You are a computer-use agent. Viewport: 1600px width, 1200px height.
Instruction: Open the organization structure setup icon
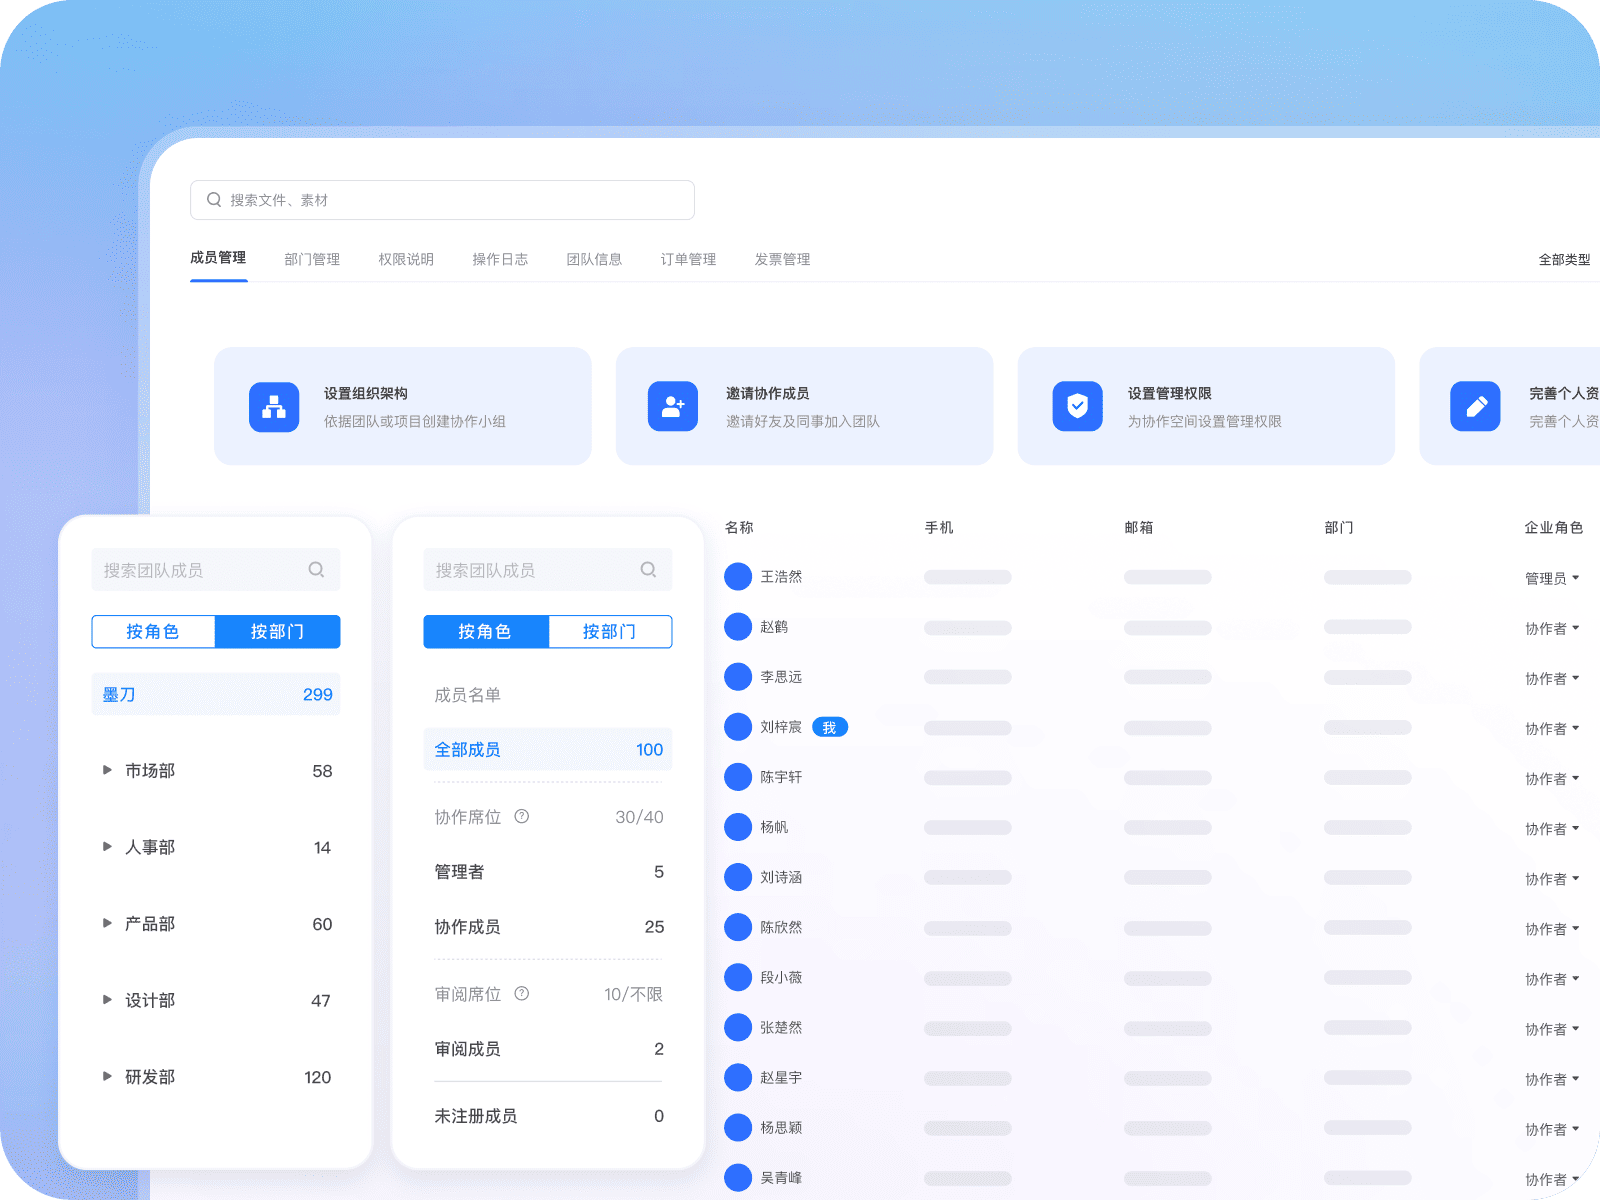point(274,407)
